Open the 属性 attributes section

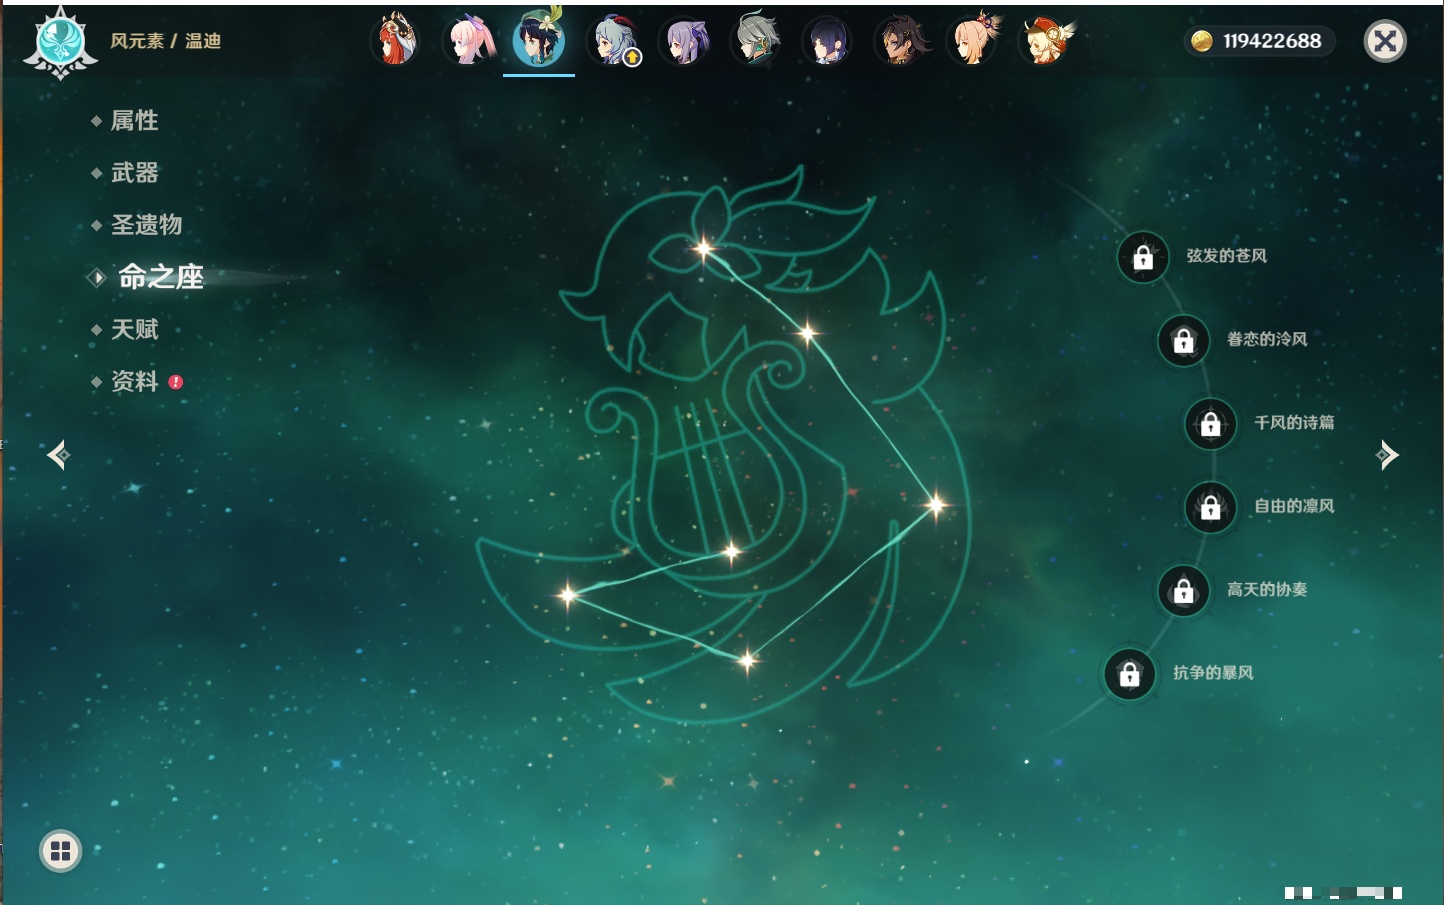(134, 121)
